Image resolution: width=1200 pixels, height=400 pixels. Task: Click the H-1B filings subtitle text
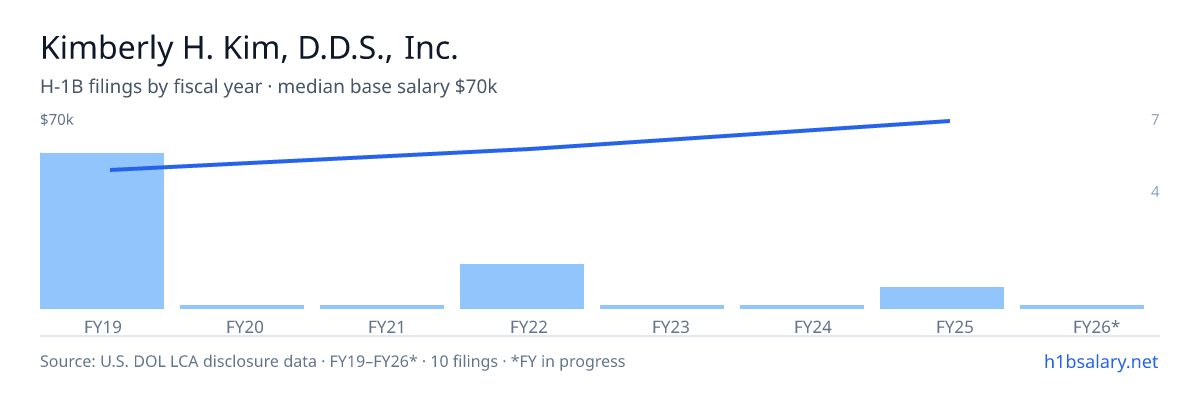click(x=269, y=87)
